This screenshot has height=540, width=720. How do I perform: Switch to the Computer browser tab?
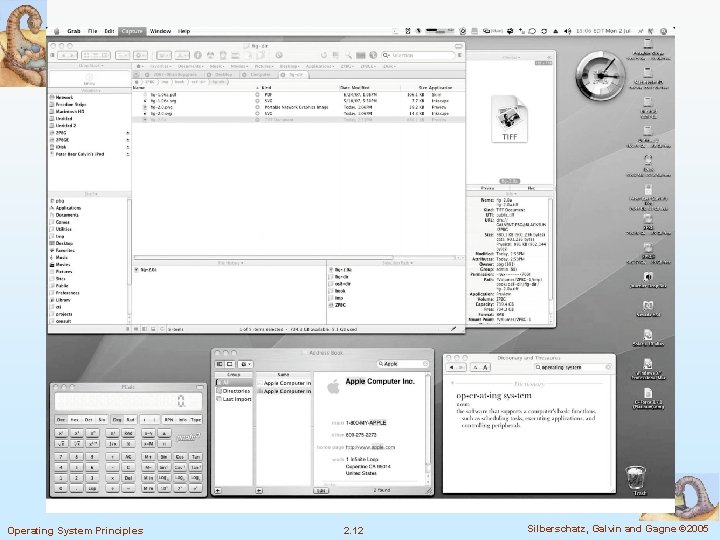260,74
